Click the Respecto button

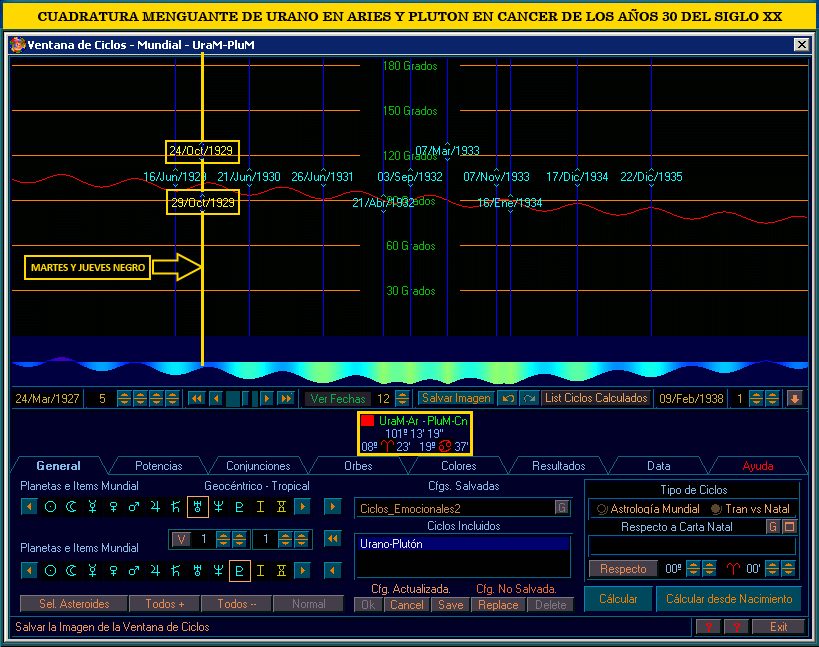[x=623, y=569]
